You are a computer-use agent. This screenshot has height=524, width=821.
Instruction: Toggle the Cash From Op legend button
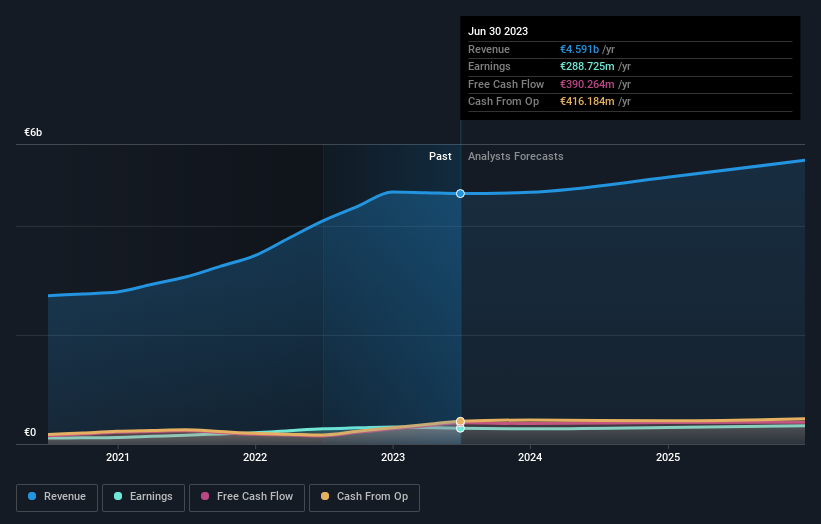(x=364, y=497)
